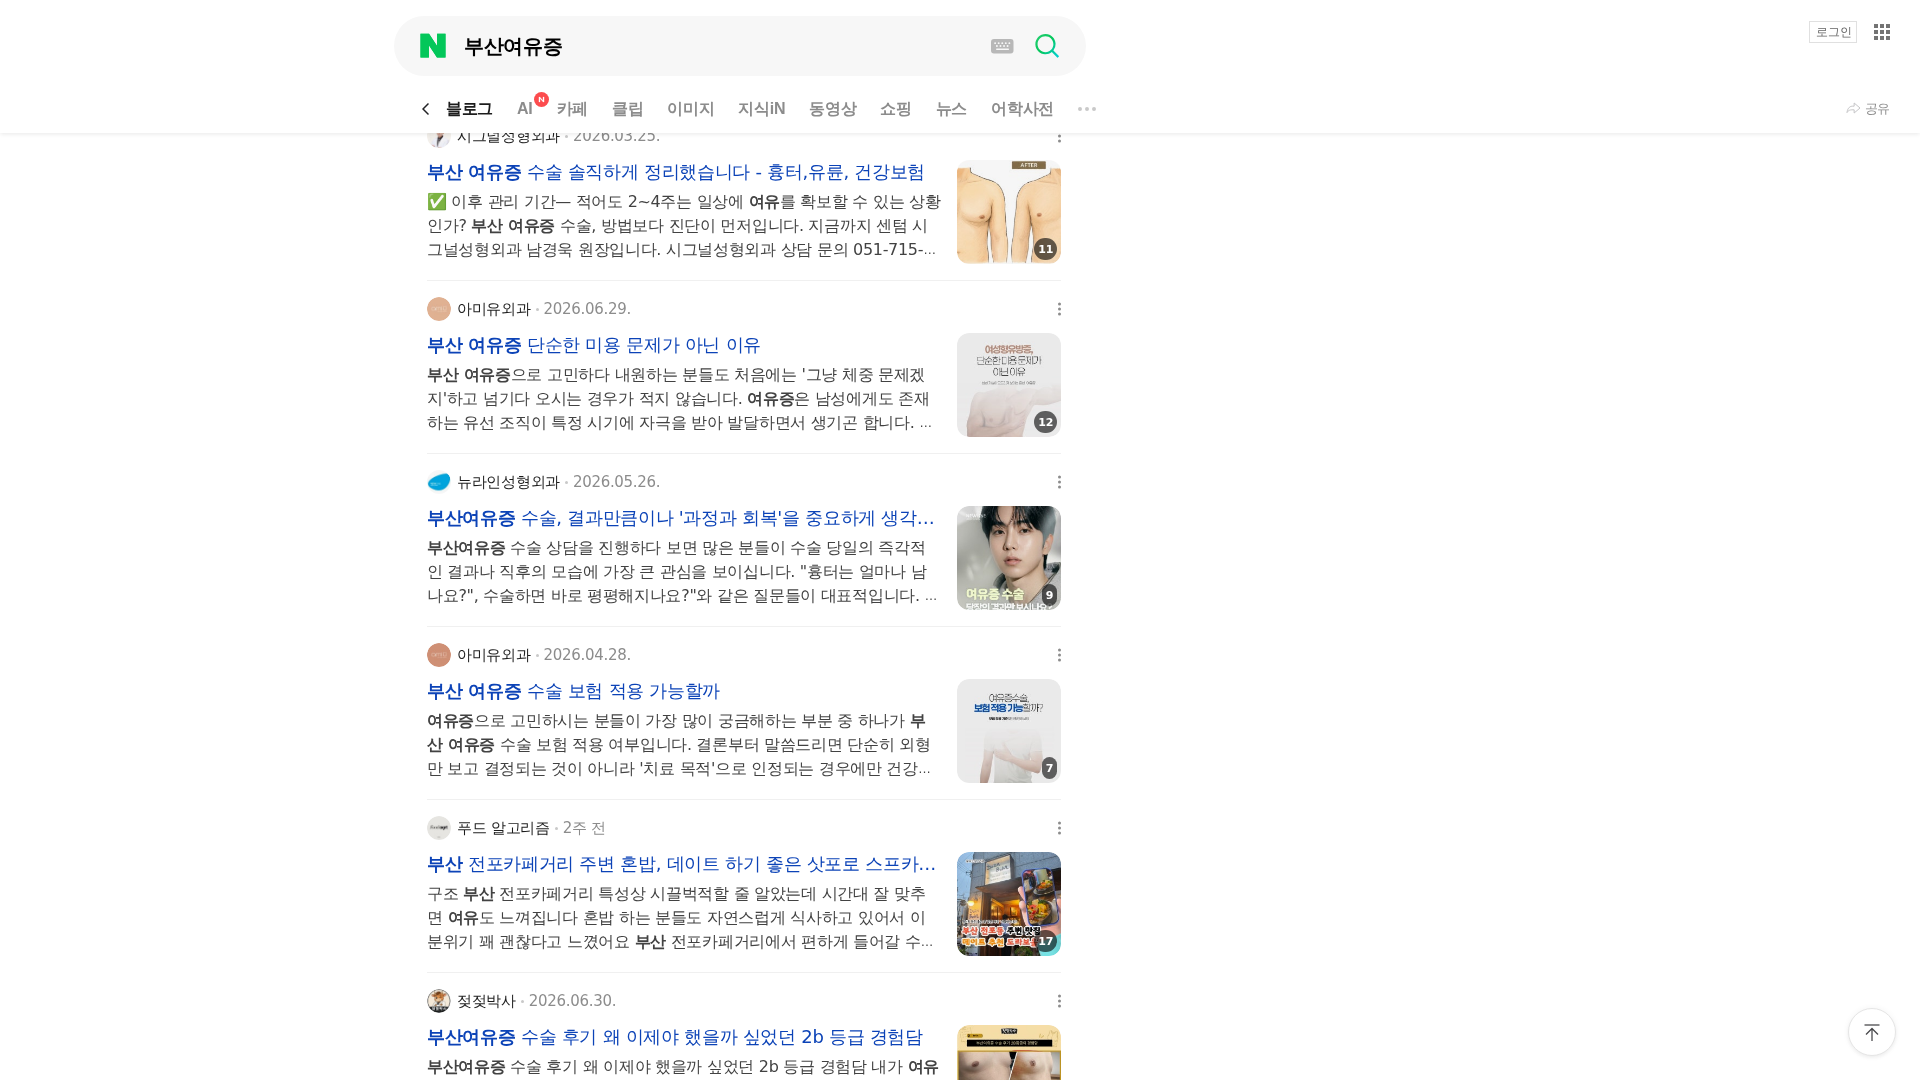Open the thumbnail with 12 images badge

pos(1009,385)
